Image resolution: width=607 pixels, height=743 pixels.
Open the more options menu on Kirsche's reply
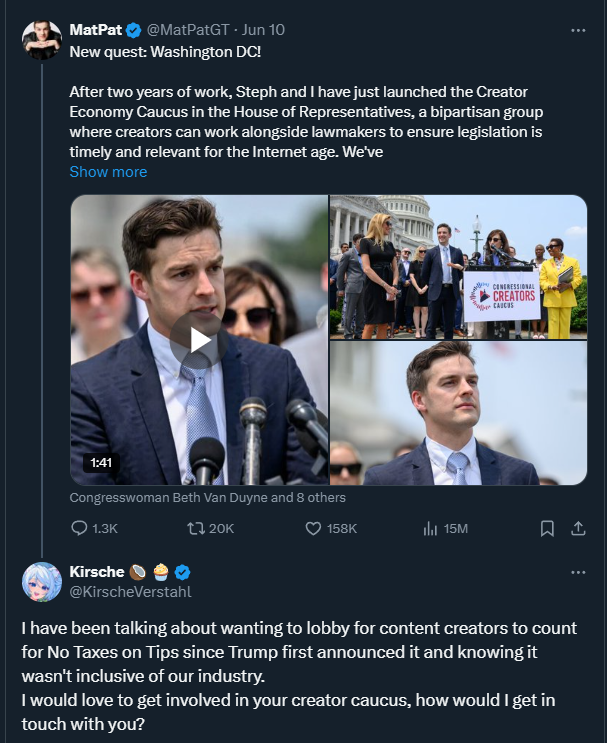pyautogui.click(x=577, y=572)
